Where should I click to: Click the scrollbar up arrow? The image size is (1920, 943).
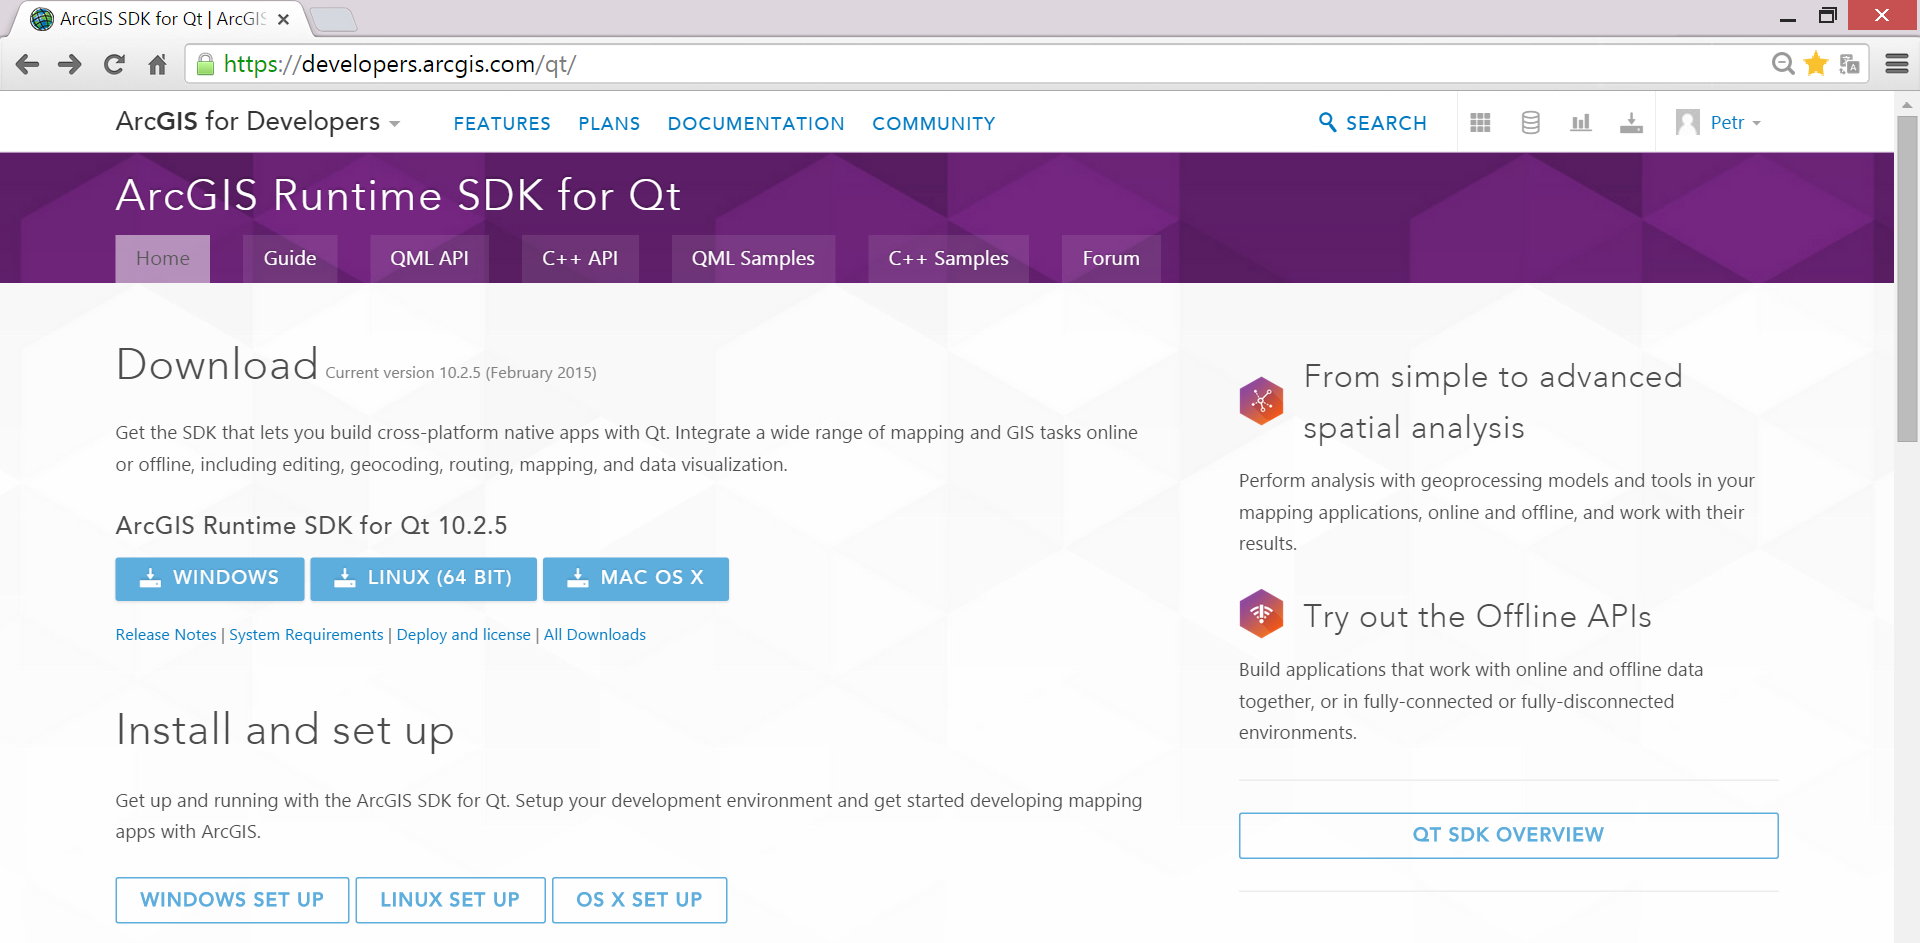pyautogui.click(x=1907, y=103)
